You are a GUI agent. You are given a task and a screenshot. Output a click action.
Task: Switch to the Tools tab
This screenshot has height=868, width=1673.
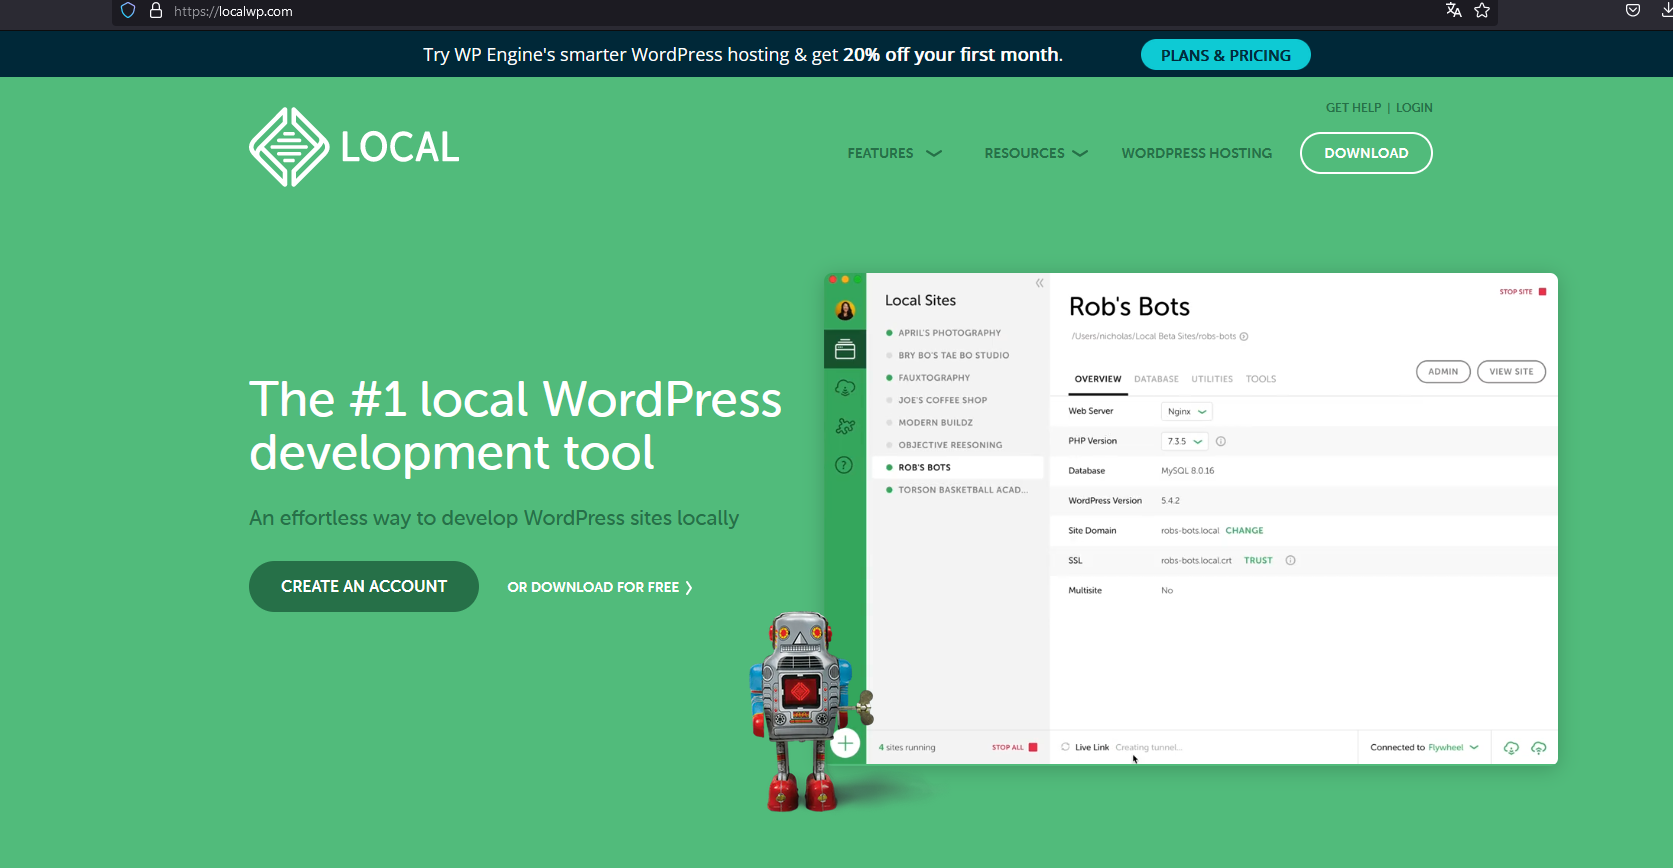1261,379
